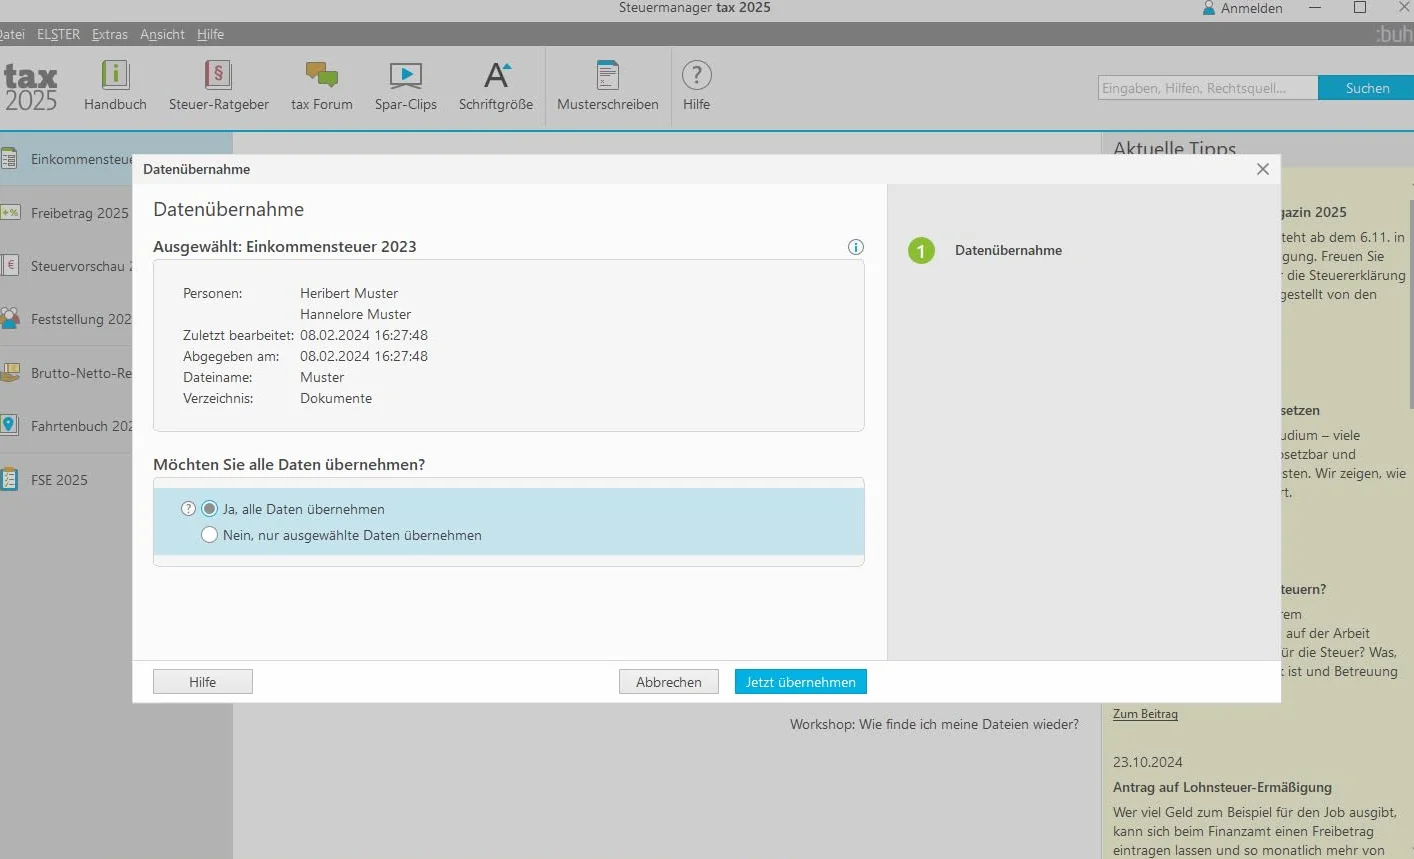Open the Extras menu

coord(110,34)
